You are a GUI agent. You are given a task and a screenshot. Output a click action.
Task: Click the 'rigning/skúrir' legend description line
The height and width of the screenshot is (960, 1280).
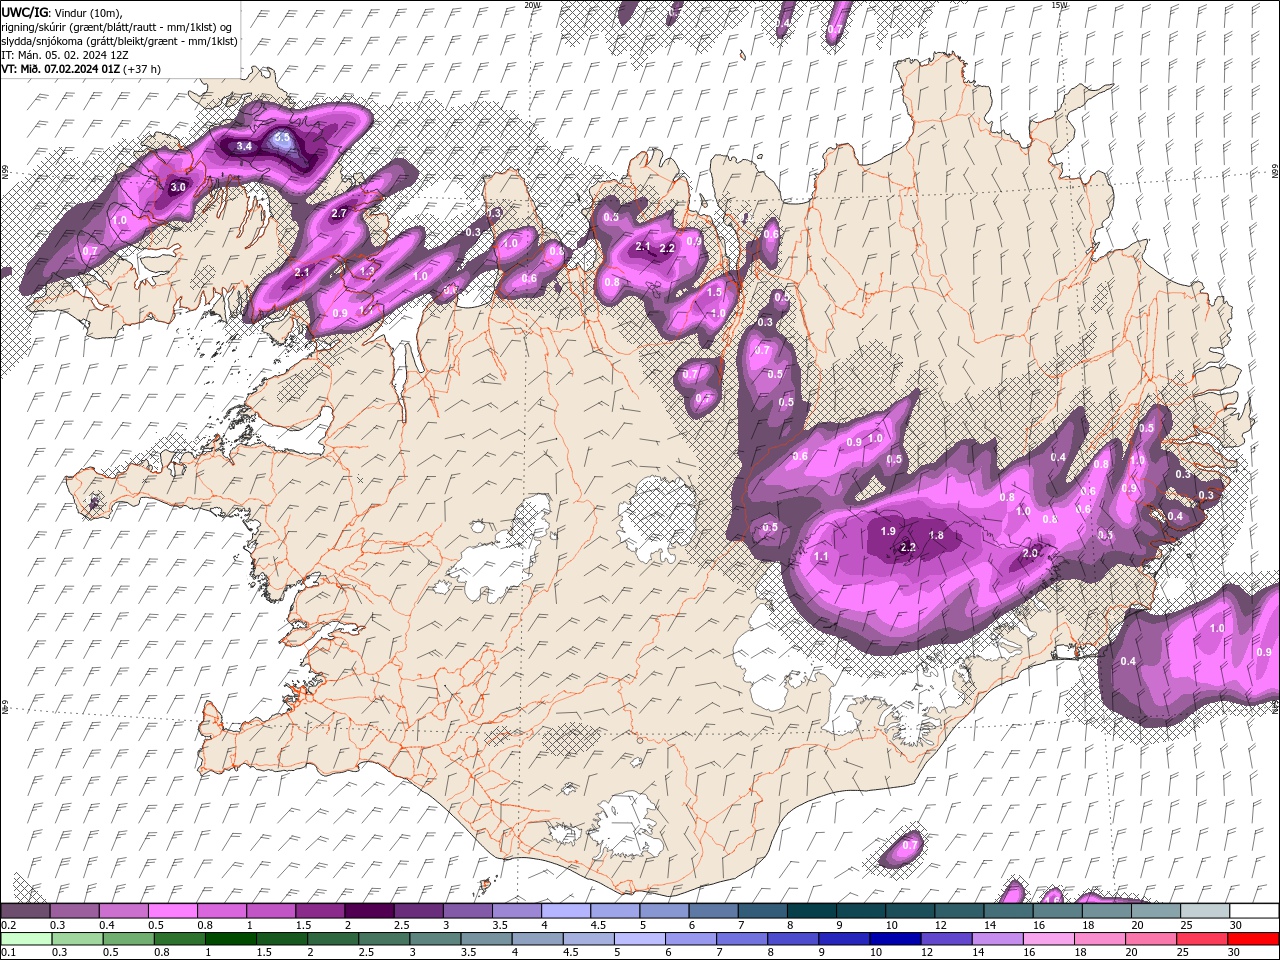tap(117, 26)
